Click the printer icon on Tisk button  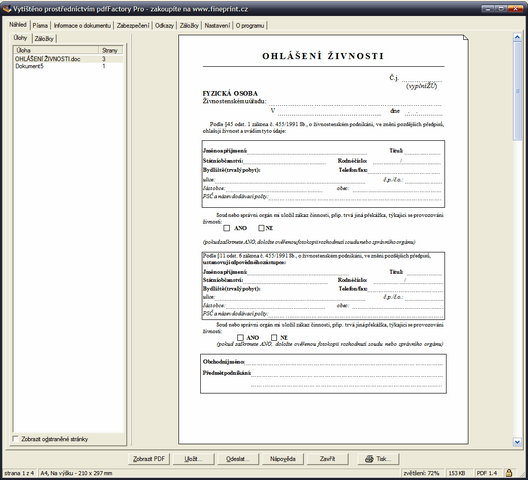pos(369,459)
